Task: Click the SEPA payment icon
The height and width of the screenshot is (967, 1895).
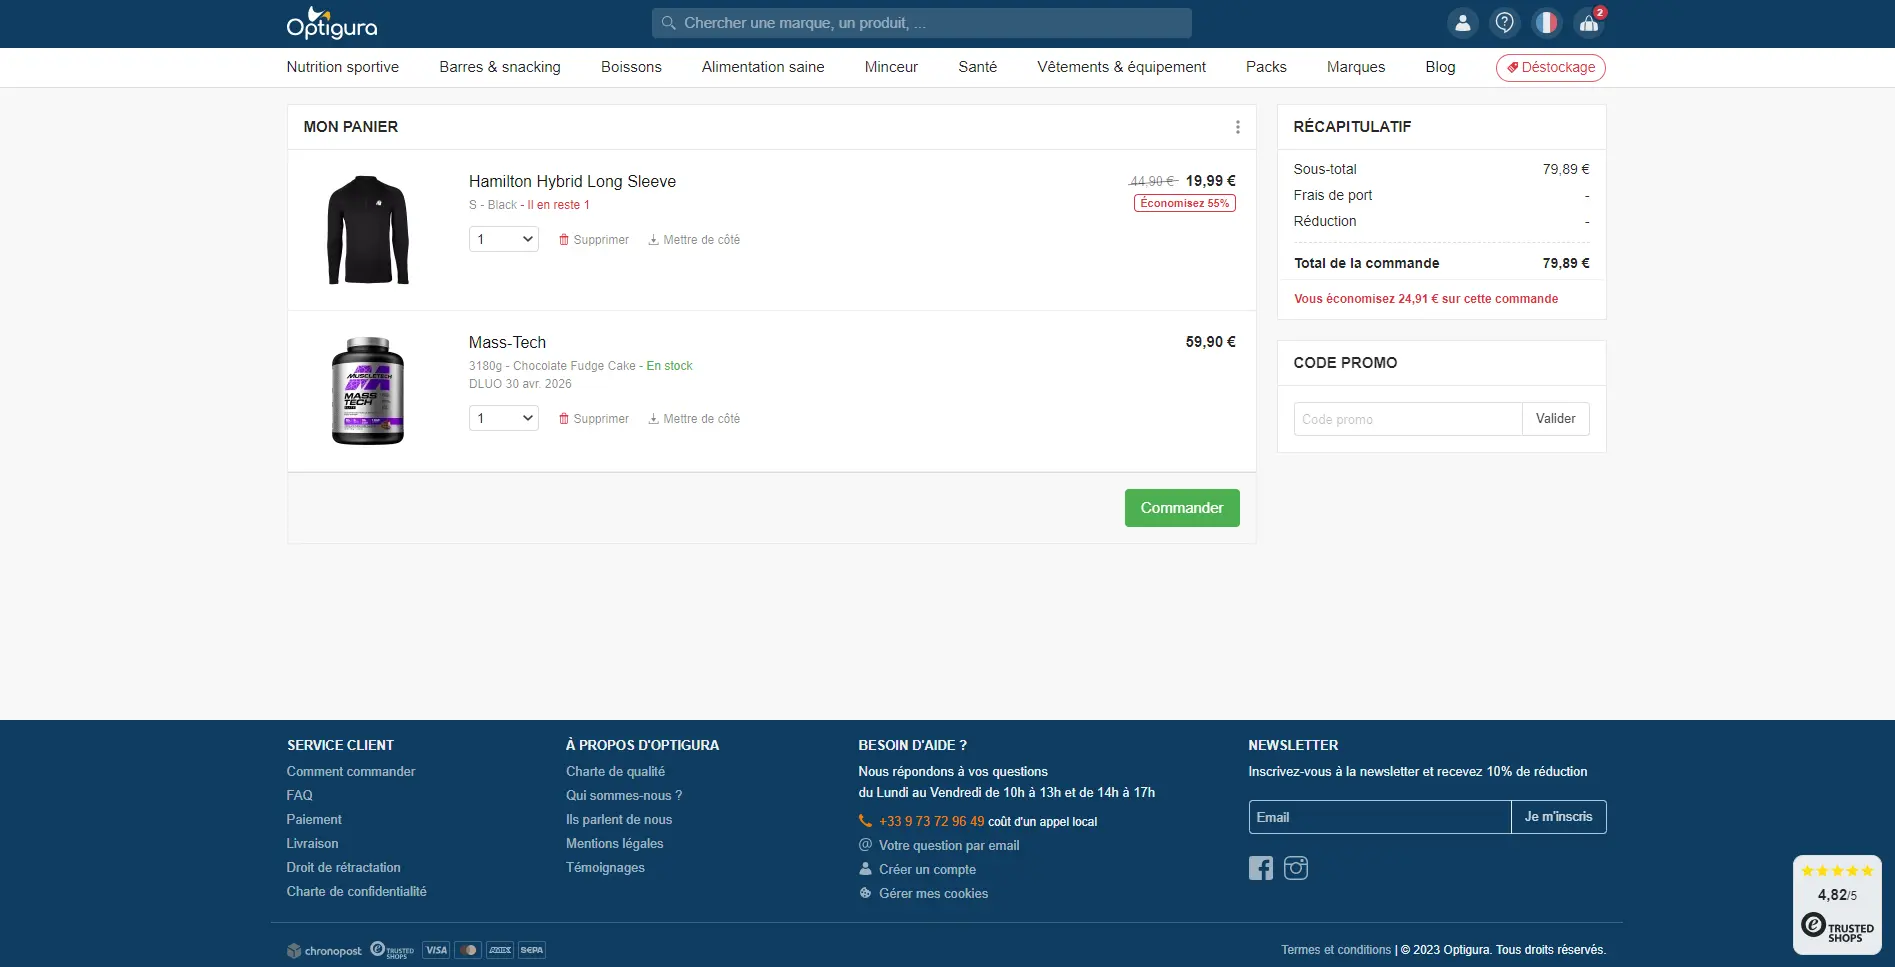Action: tap(532, 950)
